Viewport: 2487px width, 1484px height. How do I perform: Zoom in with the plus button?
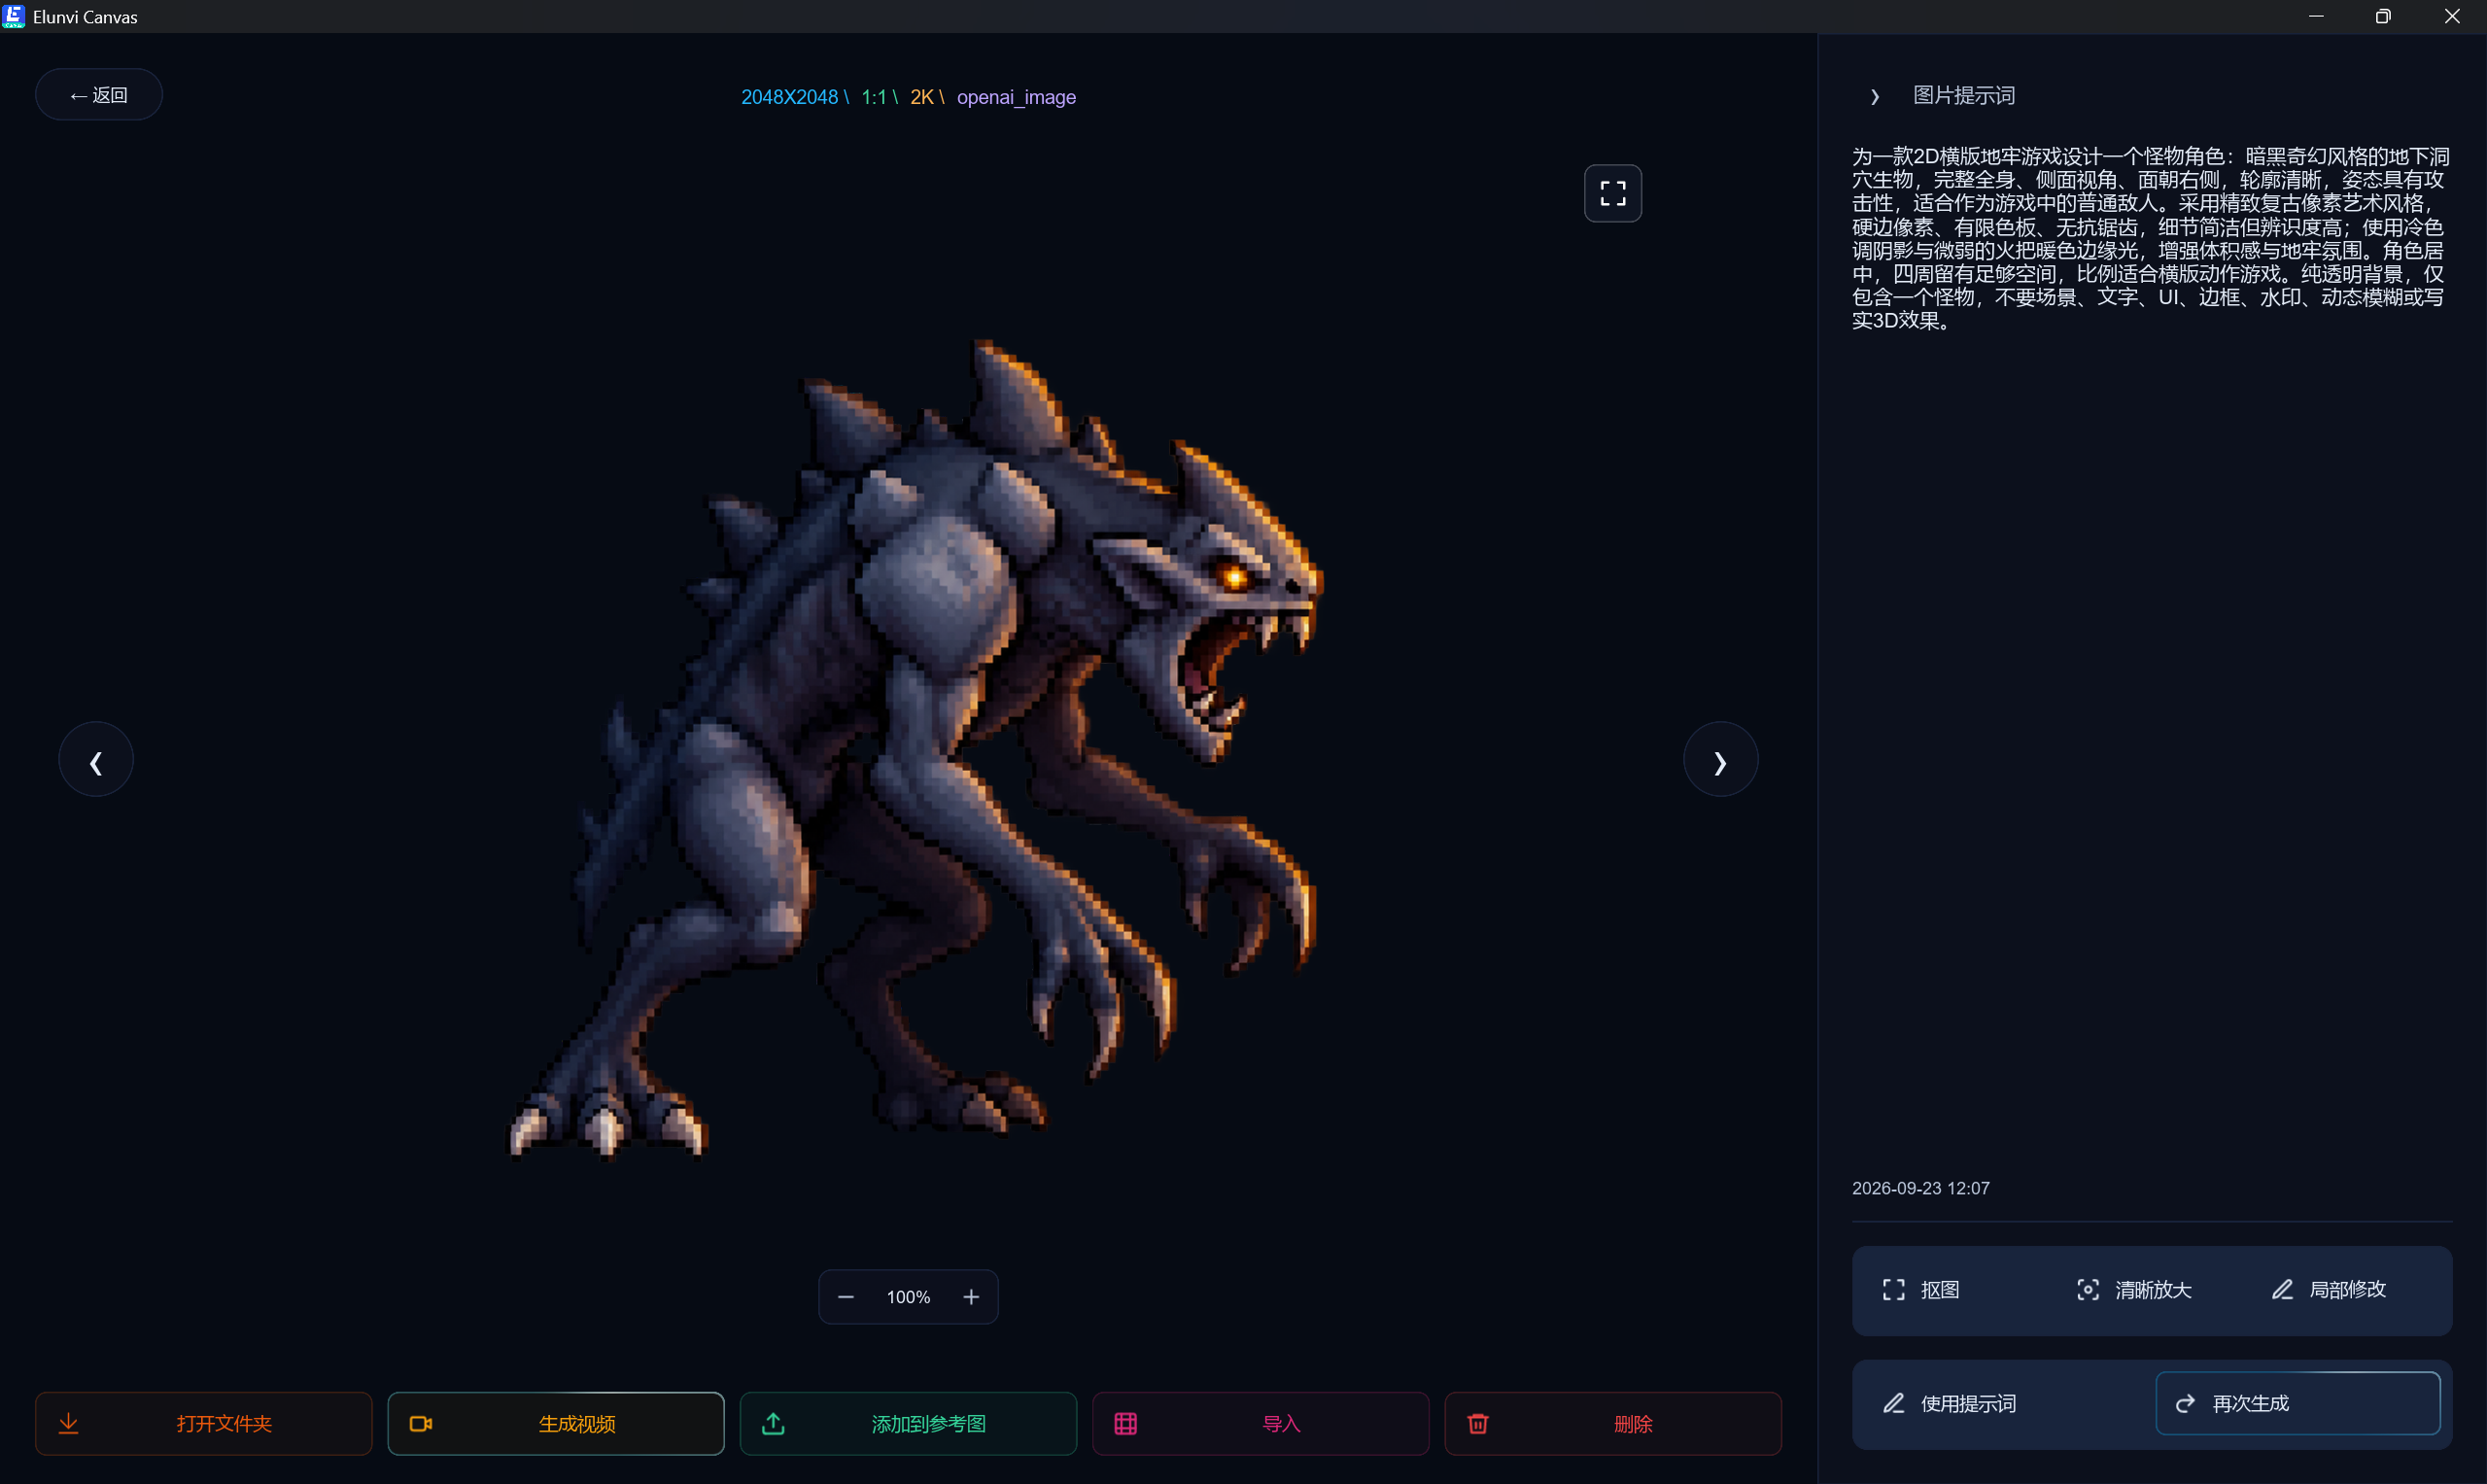click(x=971, y=1297)
